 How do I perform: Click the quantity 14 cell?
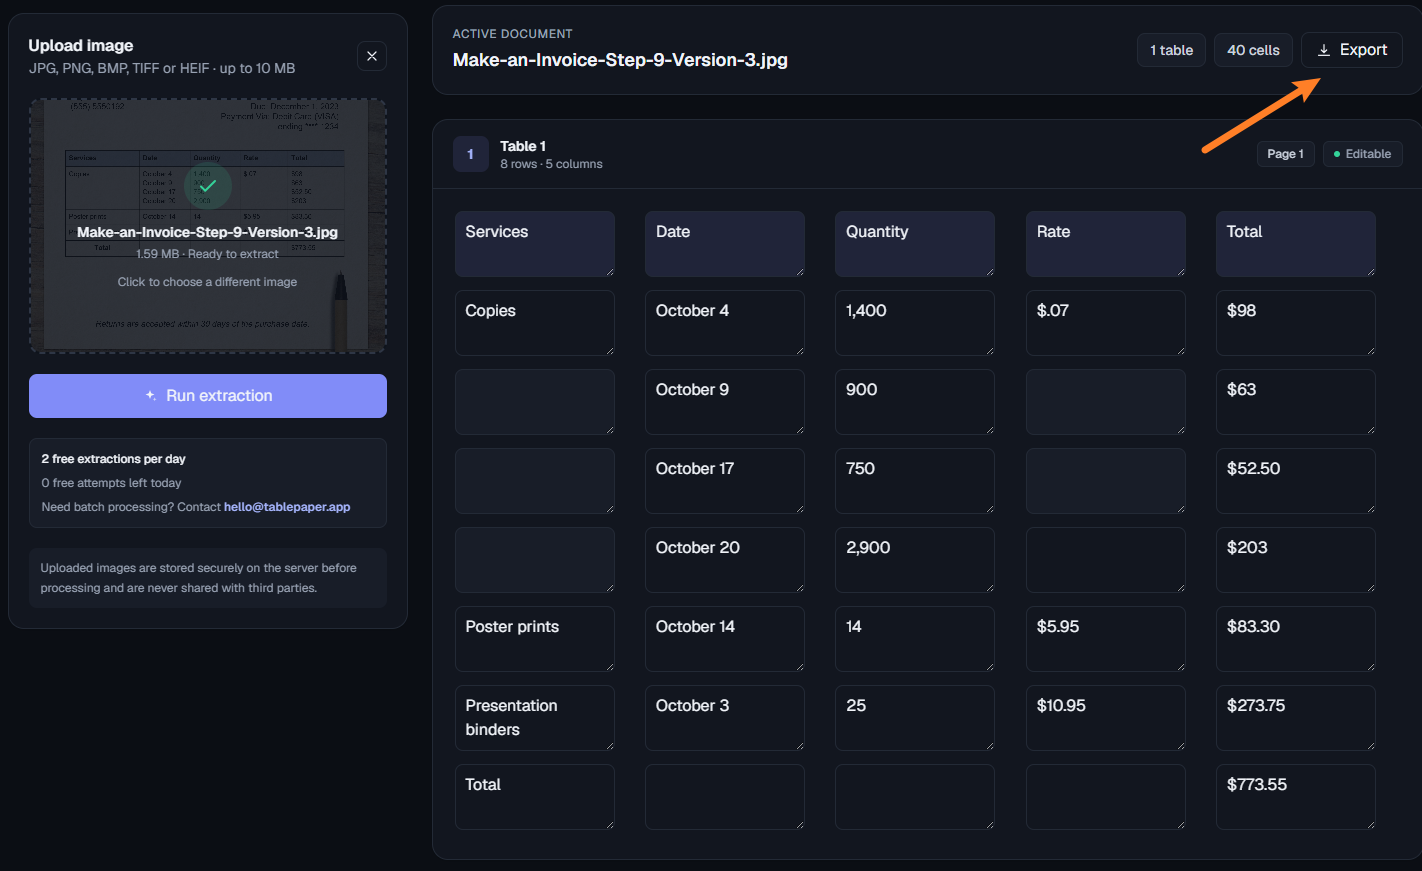tap(915, 639)
